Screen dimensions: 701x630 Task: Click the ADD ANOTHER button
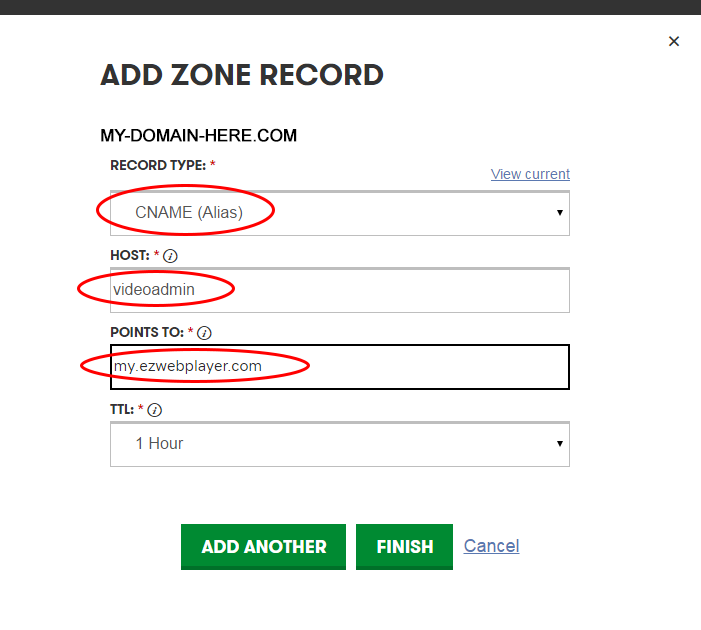click(x=263, y=547)
